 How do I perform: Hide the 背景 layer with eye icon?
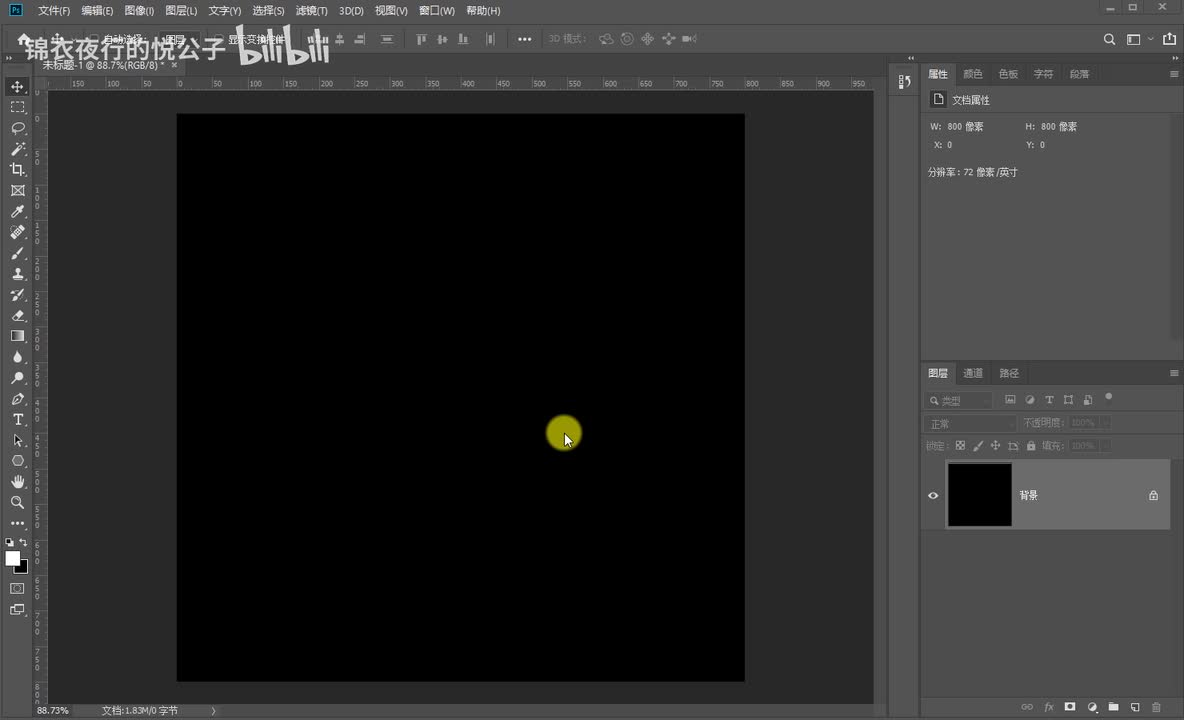tap(933, 496)
